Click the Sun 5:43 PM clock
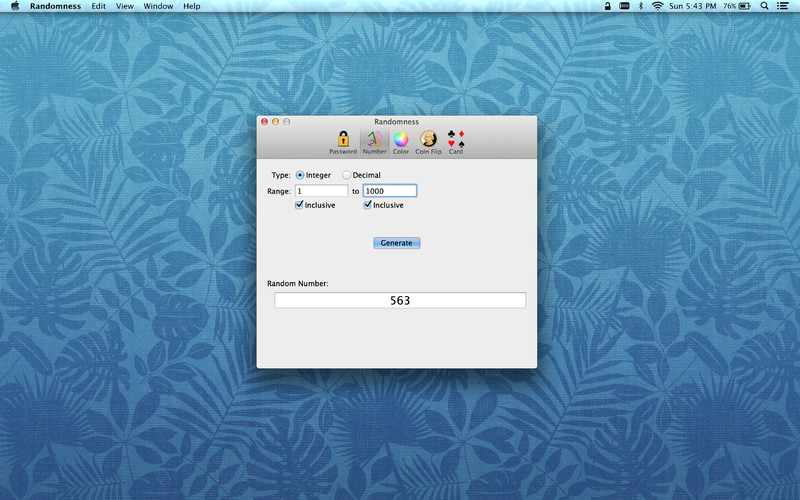800x500 pixels. pos(692,6)
